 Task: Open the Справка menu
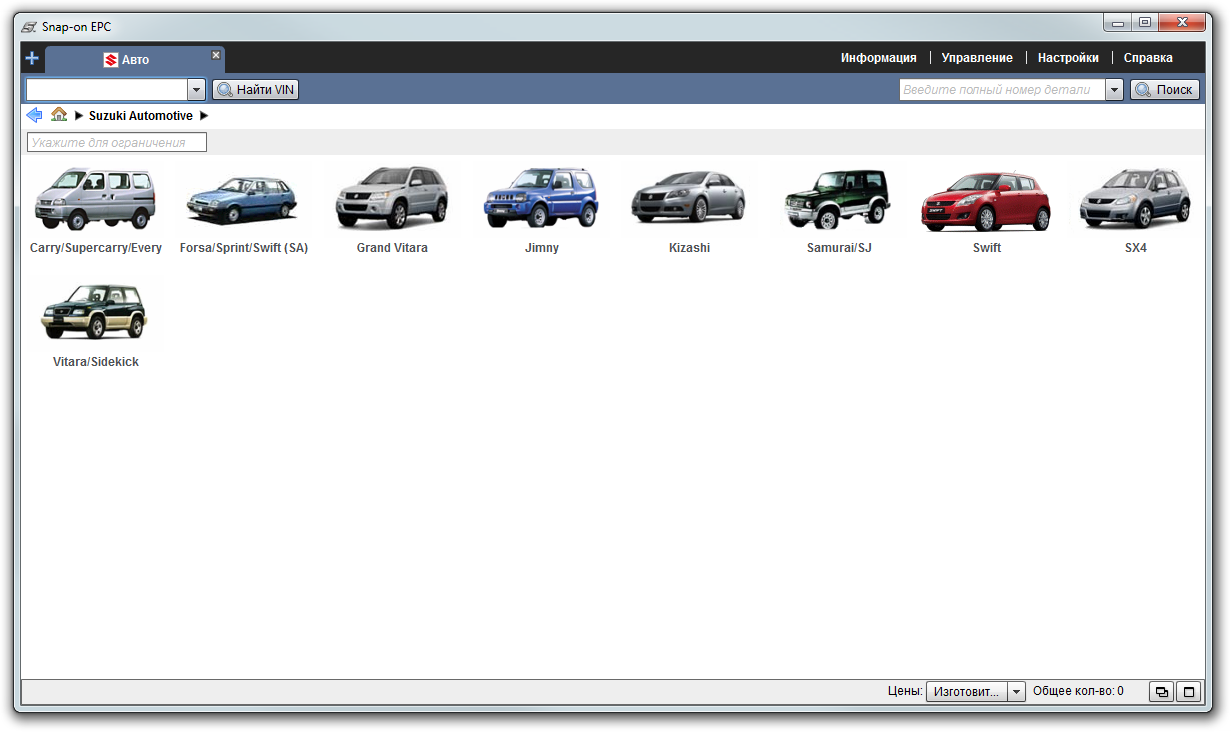click(1148, 58)
